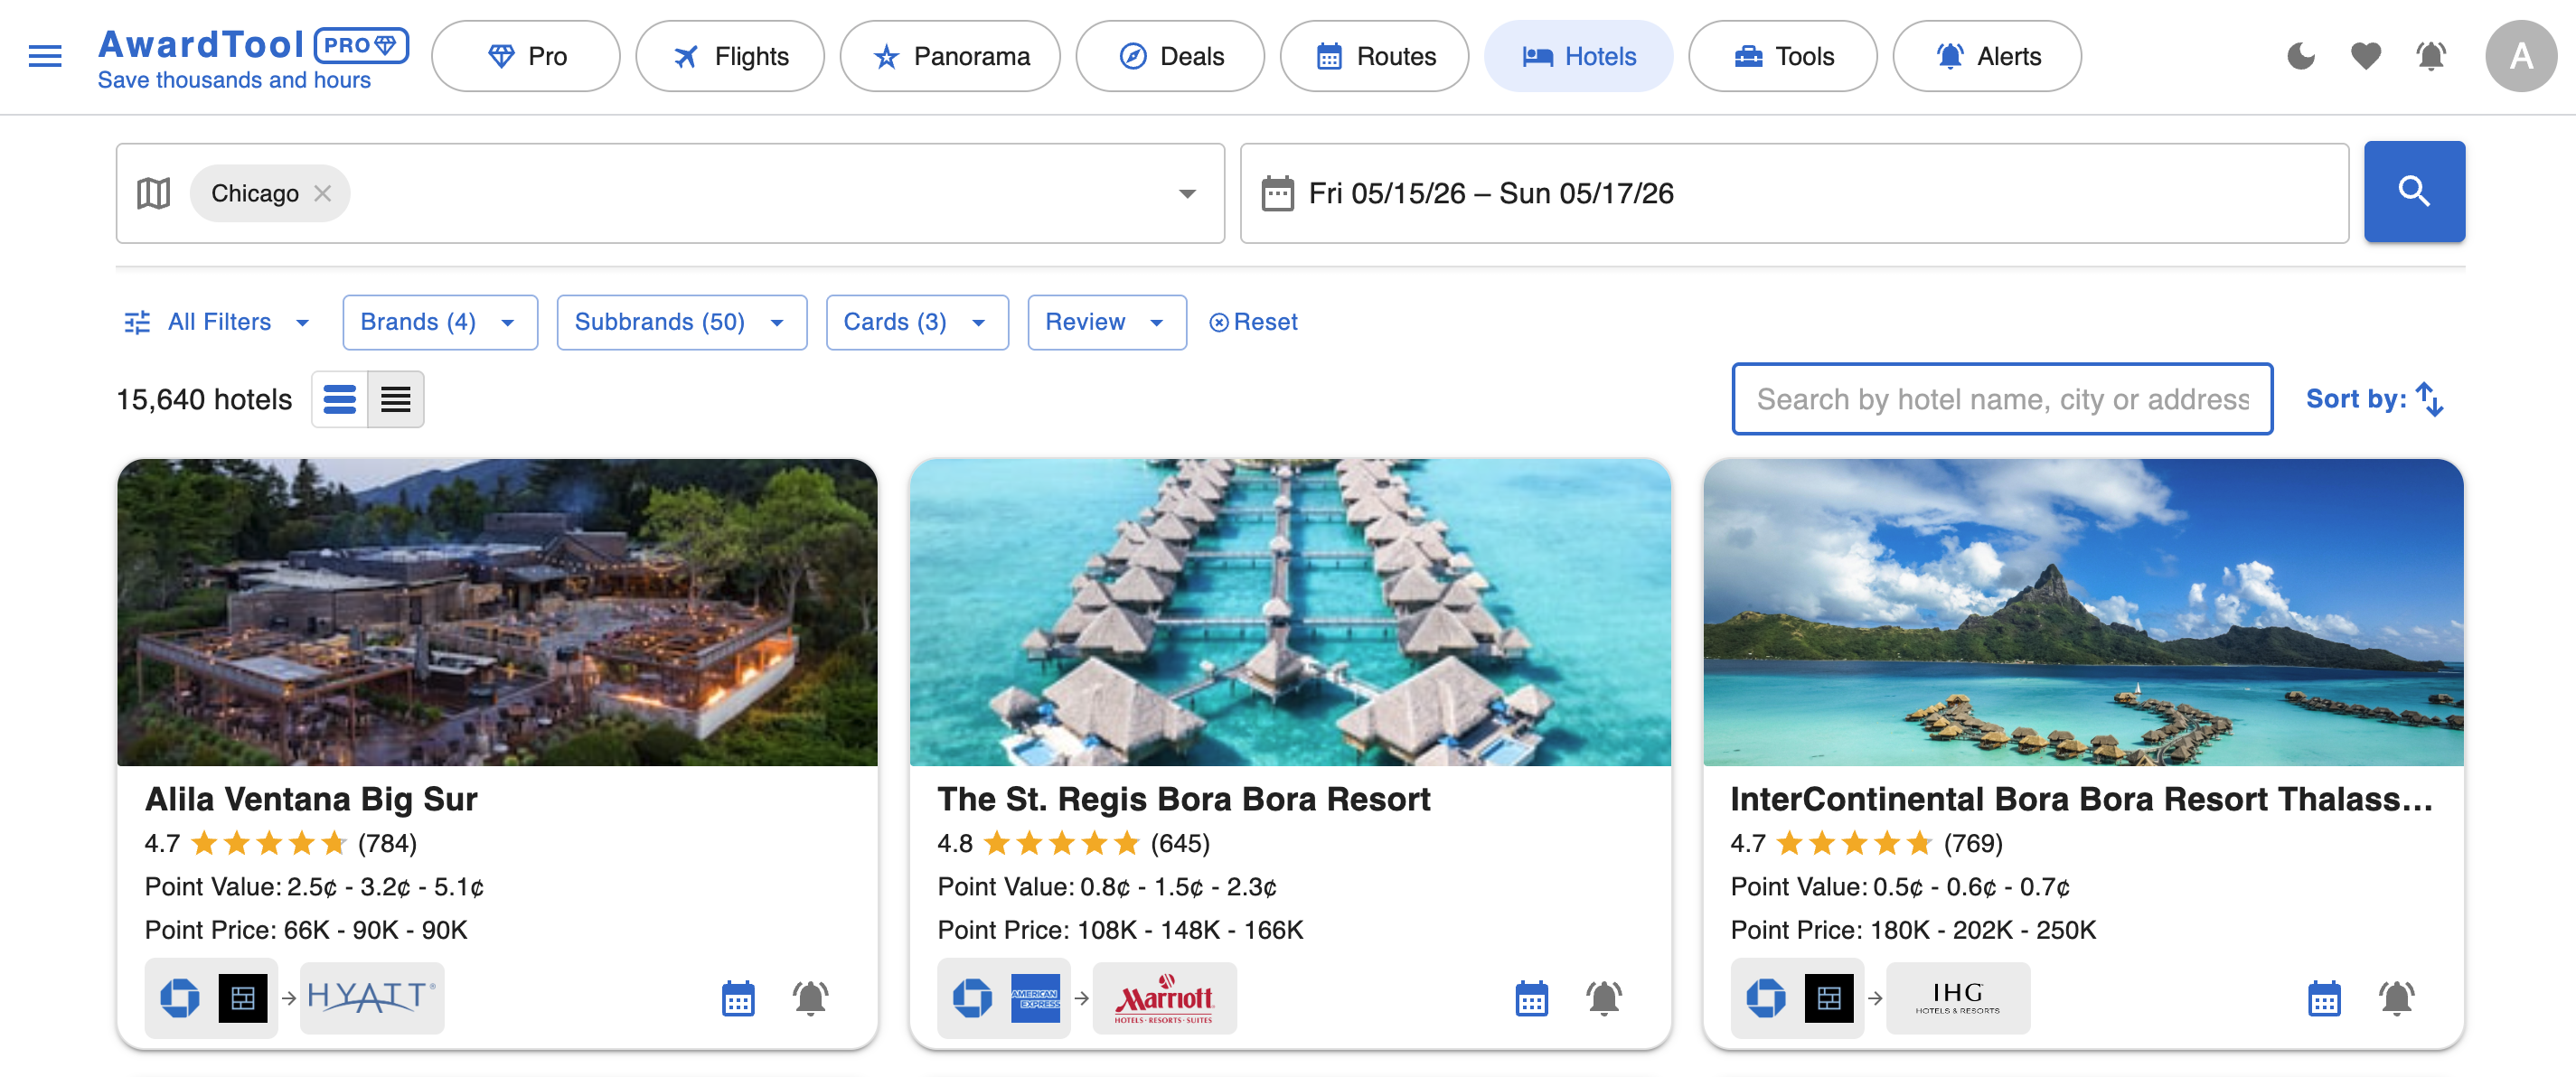Switch to compact list view toggle

396,399
